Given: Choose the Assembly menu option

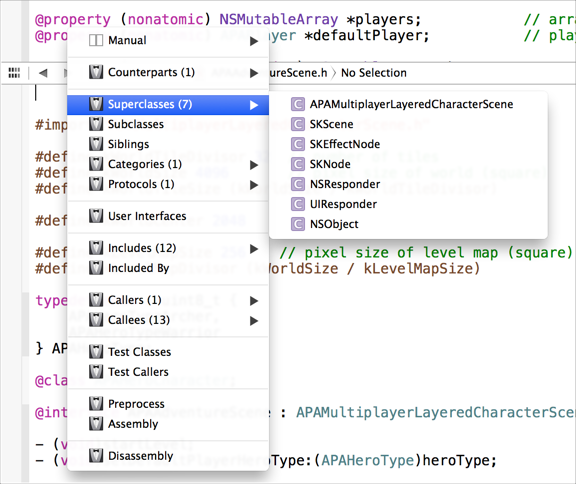Looking at the screenshot, I should pos(168,424).
